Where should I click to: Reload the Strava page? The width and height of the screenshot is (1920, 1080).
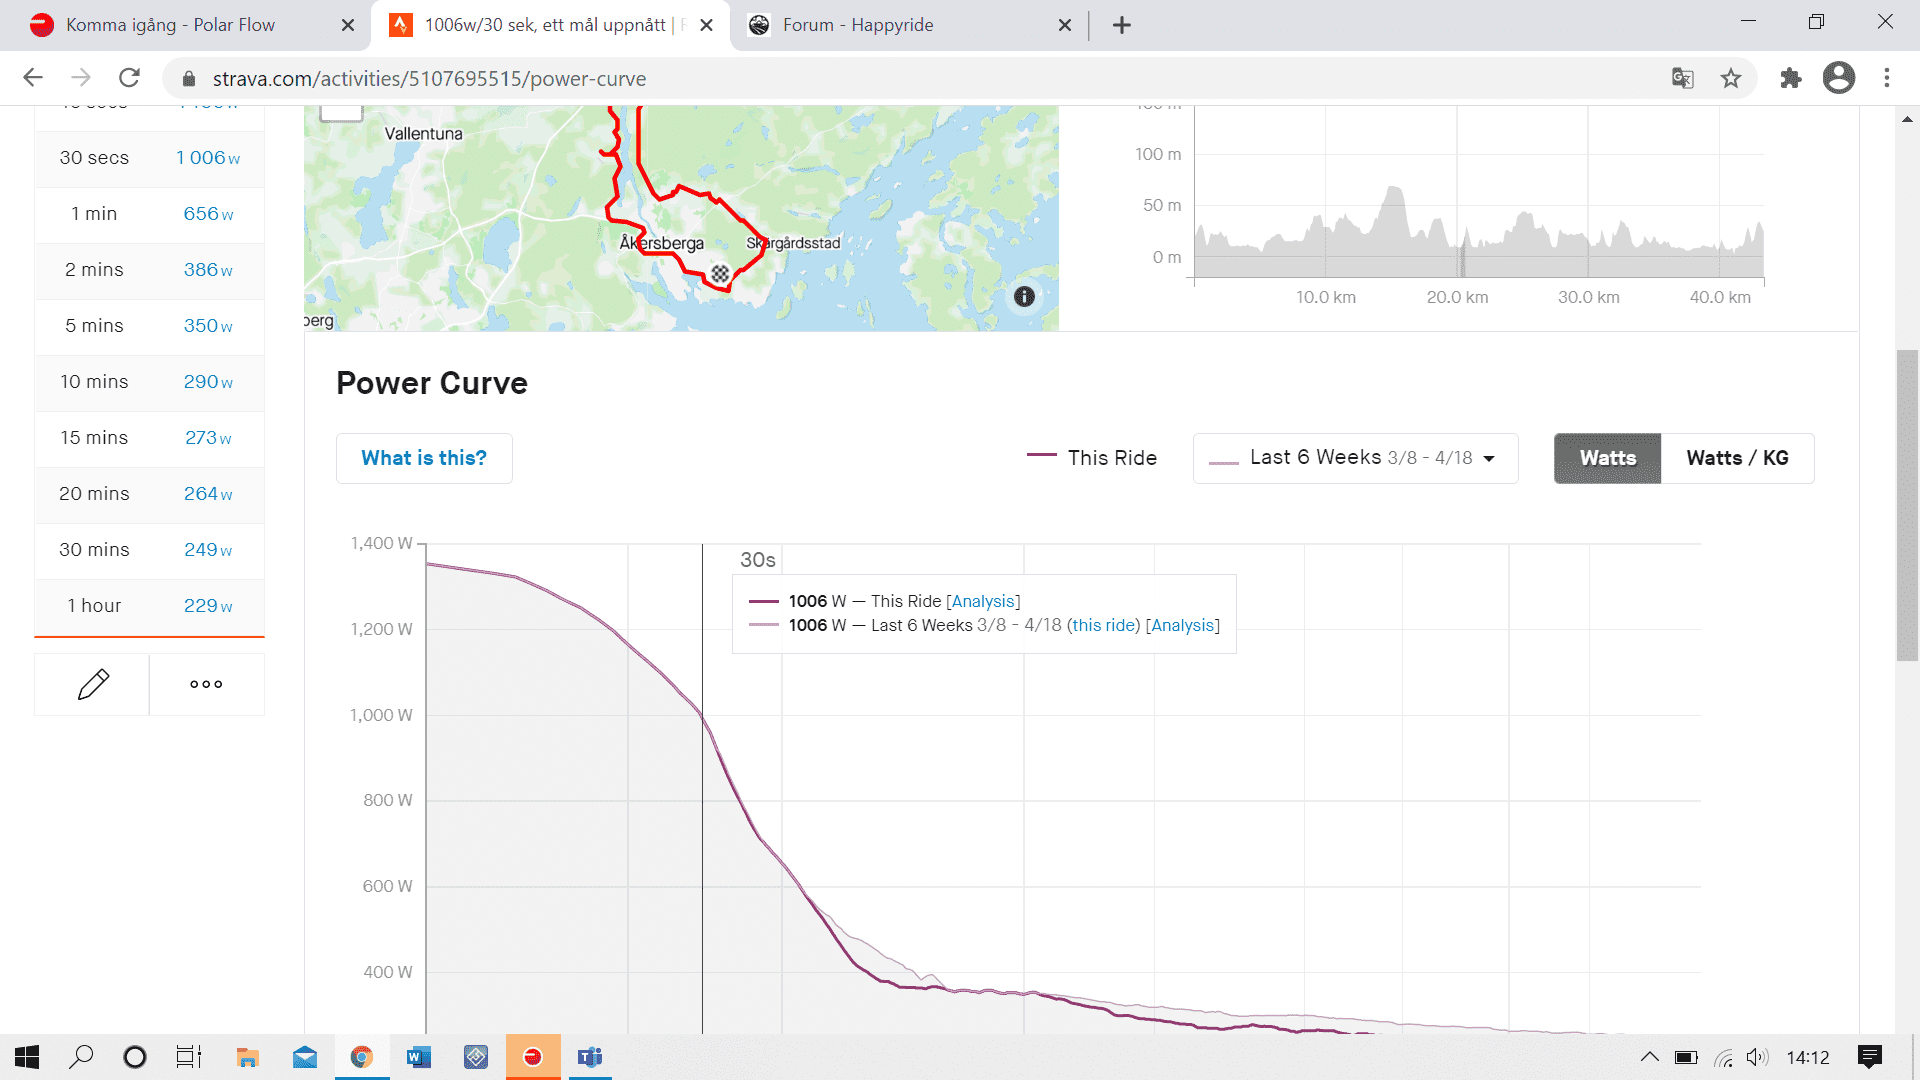point(129,78)
